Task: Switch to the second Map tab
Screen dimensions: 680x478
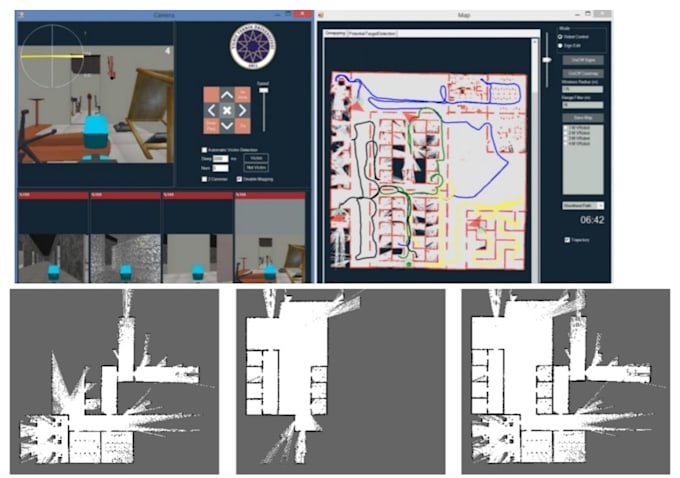Action: 372,33
